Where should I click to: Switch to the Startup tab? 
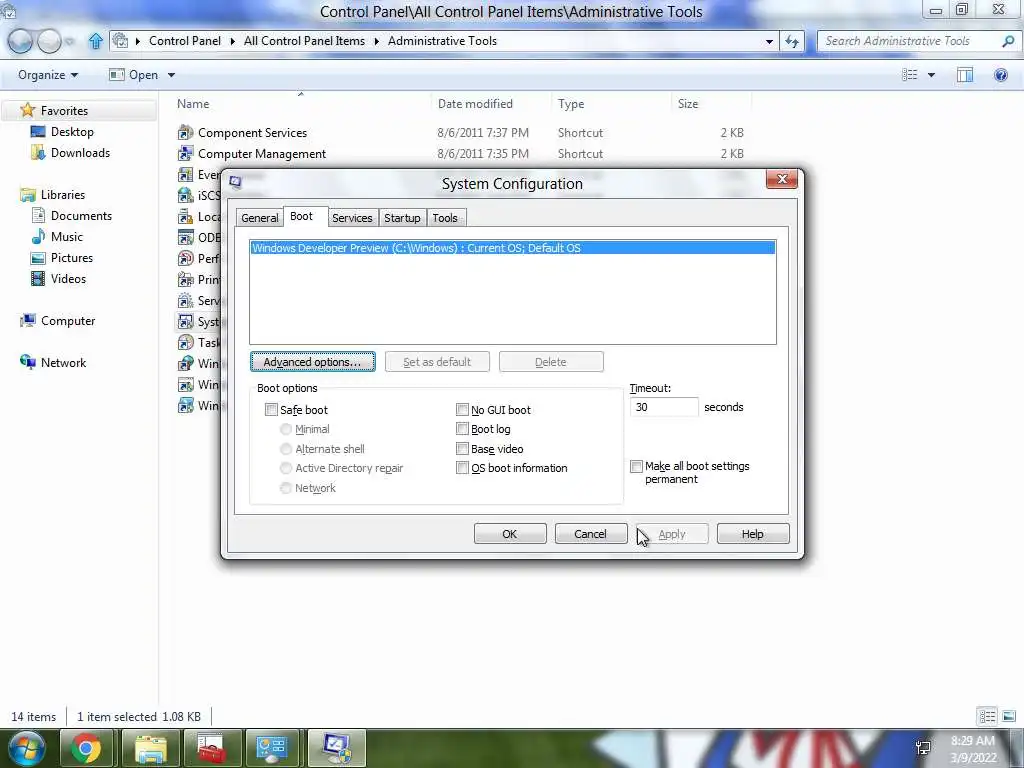click(x=402, y=218)
